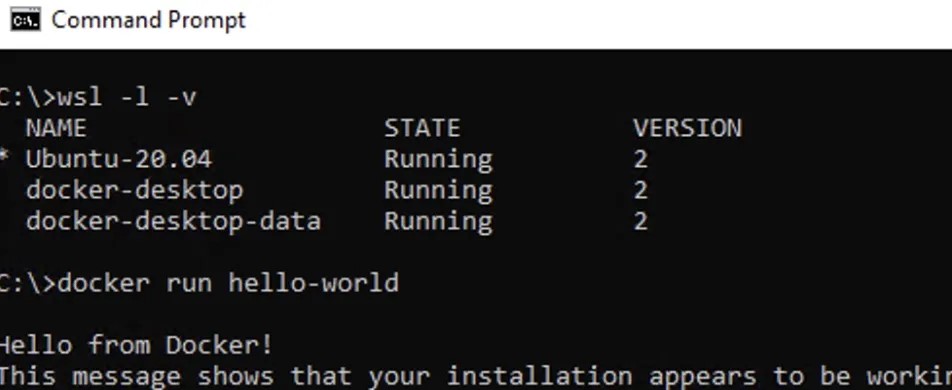
Task: Select the NAME column header
Action: tap(56, 128)
